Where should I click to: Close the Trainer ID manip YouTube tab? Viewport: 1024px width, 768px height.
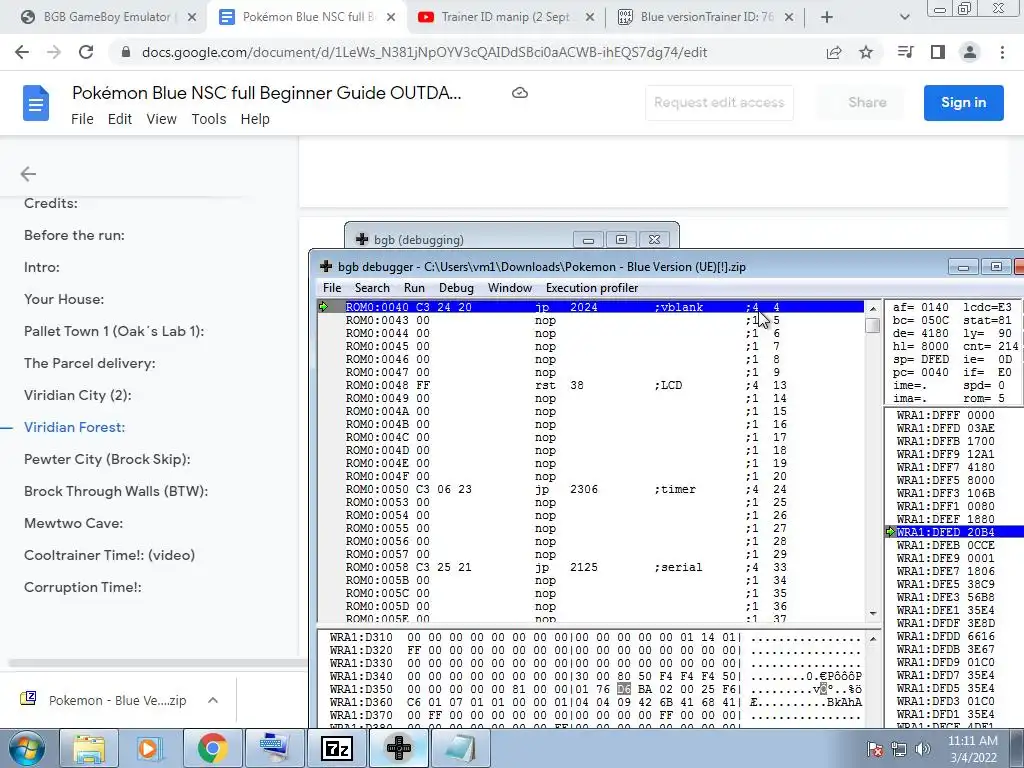pyautogui.click(x=590, y=17)
